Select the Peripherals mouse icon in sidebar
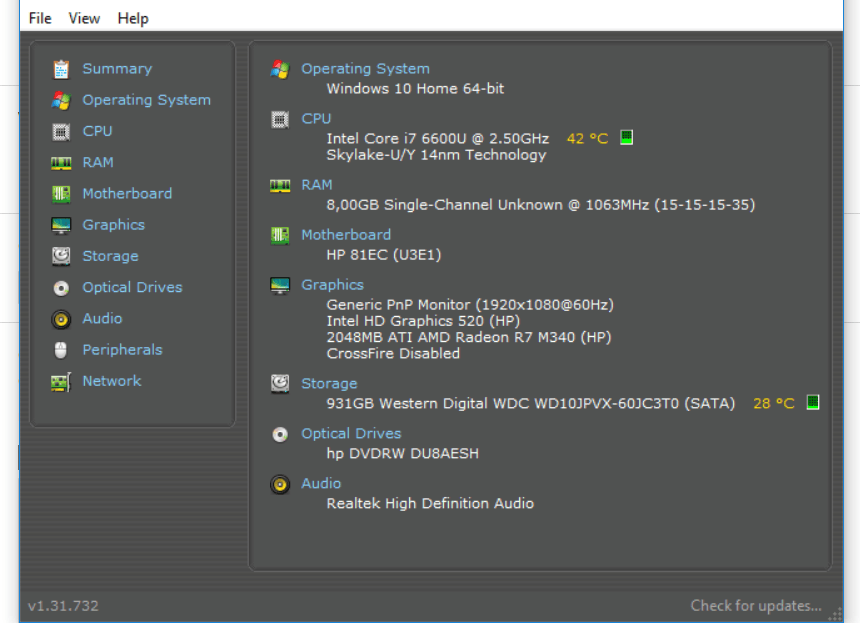860x623 pixels. (62, 350)
